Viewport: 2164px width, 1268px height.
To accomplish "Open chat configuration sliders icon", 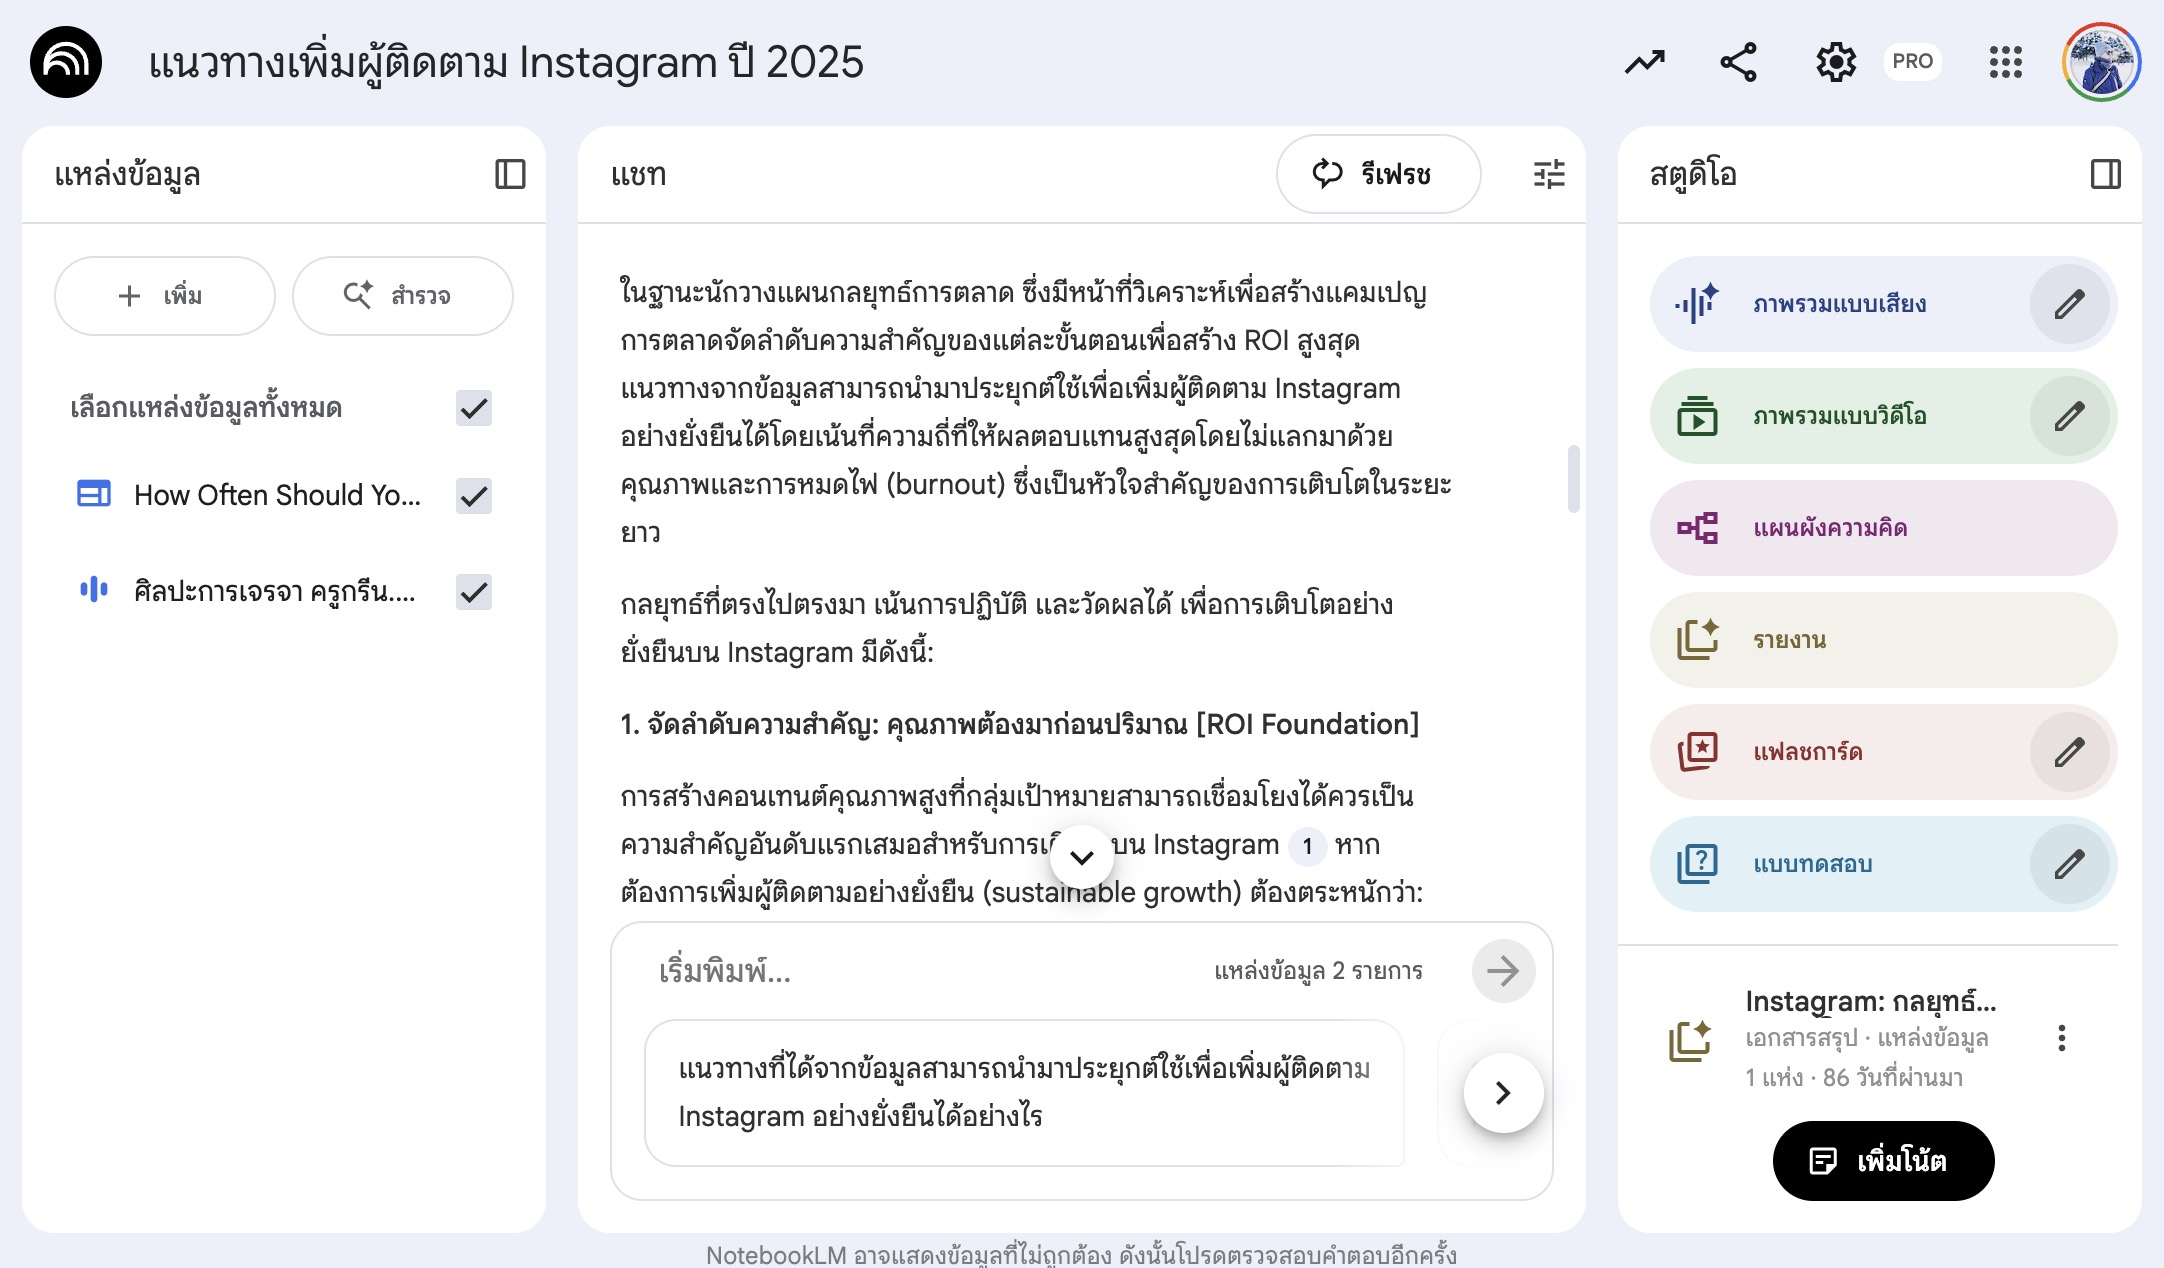I will tap(1549, 174).
